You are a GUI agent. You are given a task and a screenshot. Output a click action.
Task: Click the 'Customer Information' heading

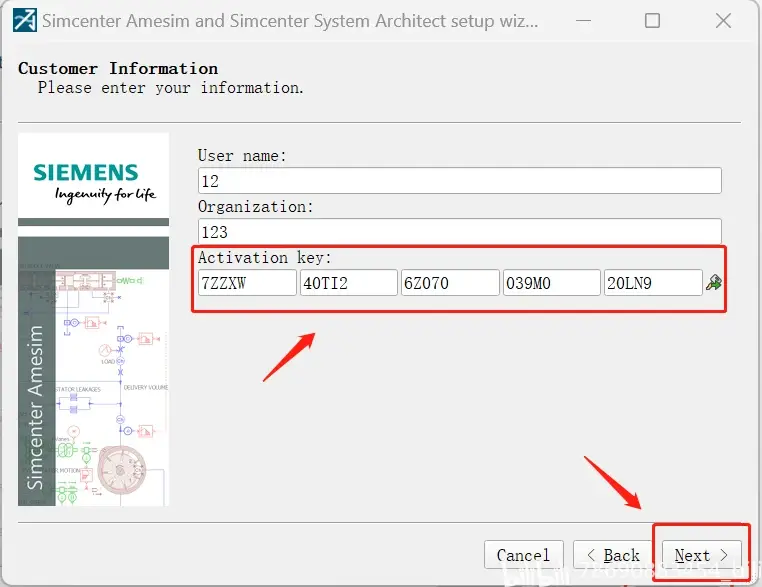click(x=118, y=69)
